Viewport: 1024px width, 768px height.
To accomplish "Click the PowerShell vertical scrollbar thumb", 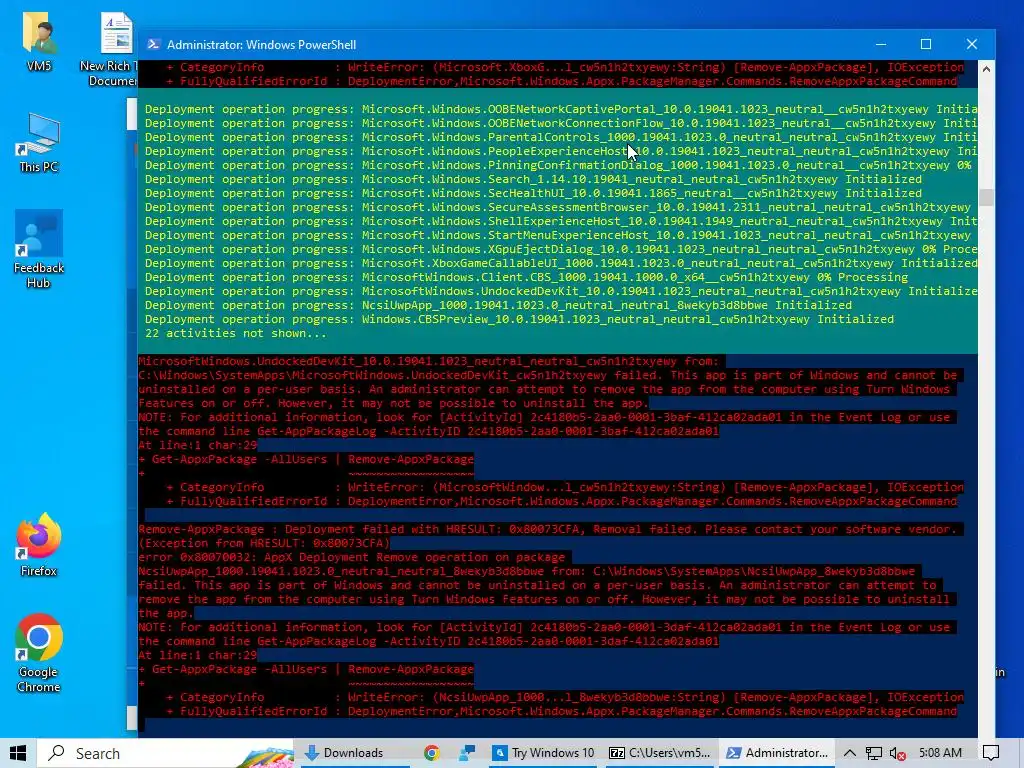I will pyautogui.click(x=986, y=197).
